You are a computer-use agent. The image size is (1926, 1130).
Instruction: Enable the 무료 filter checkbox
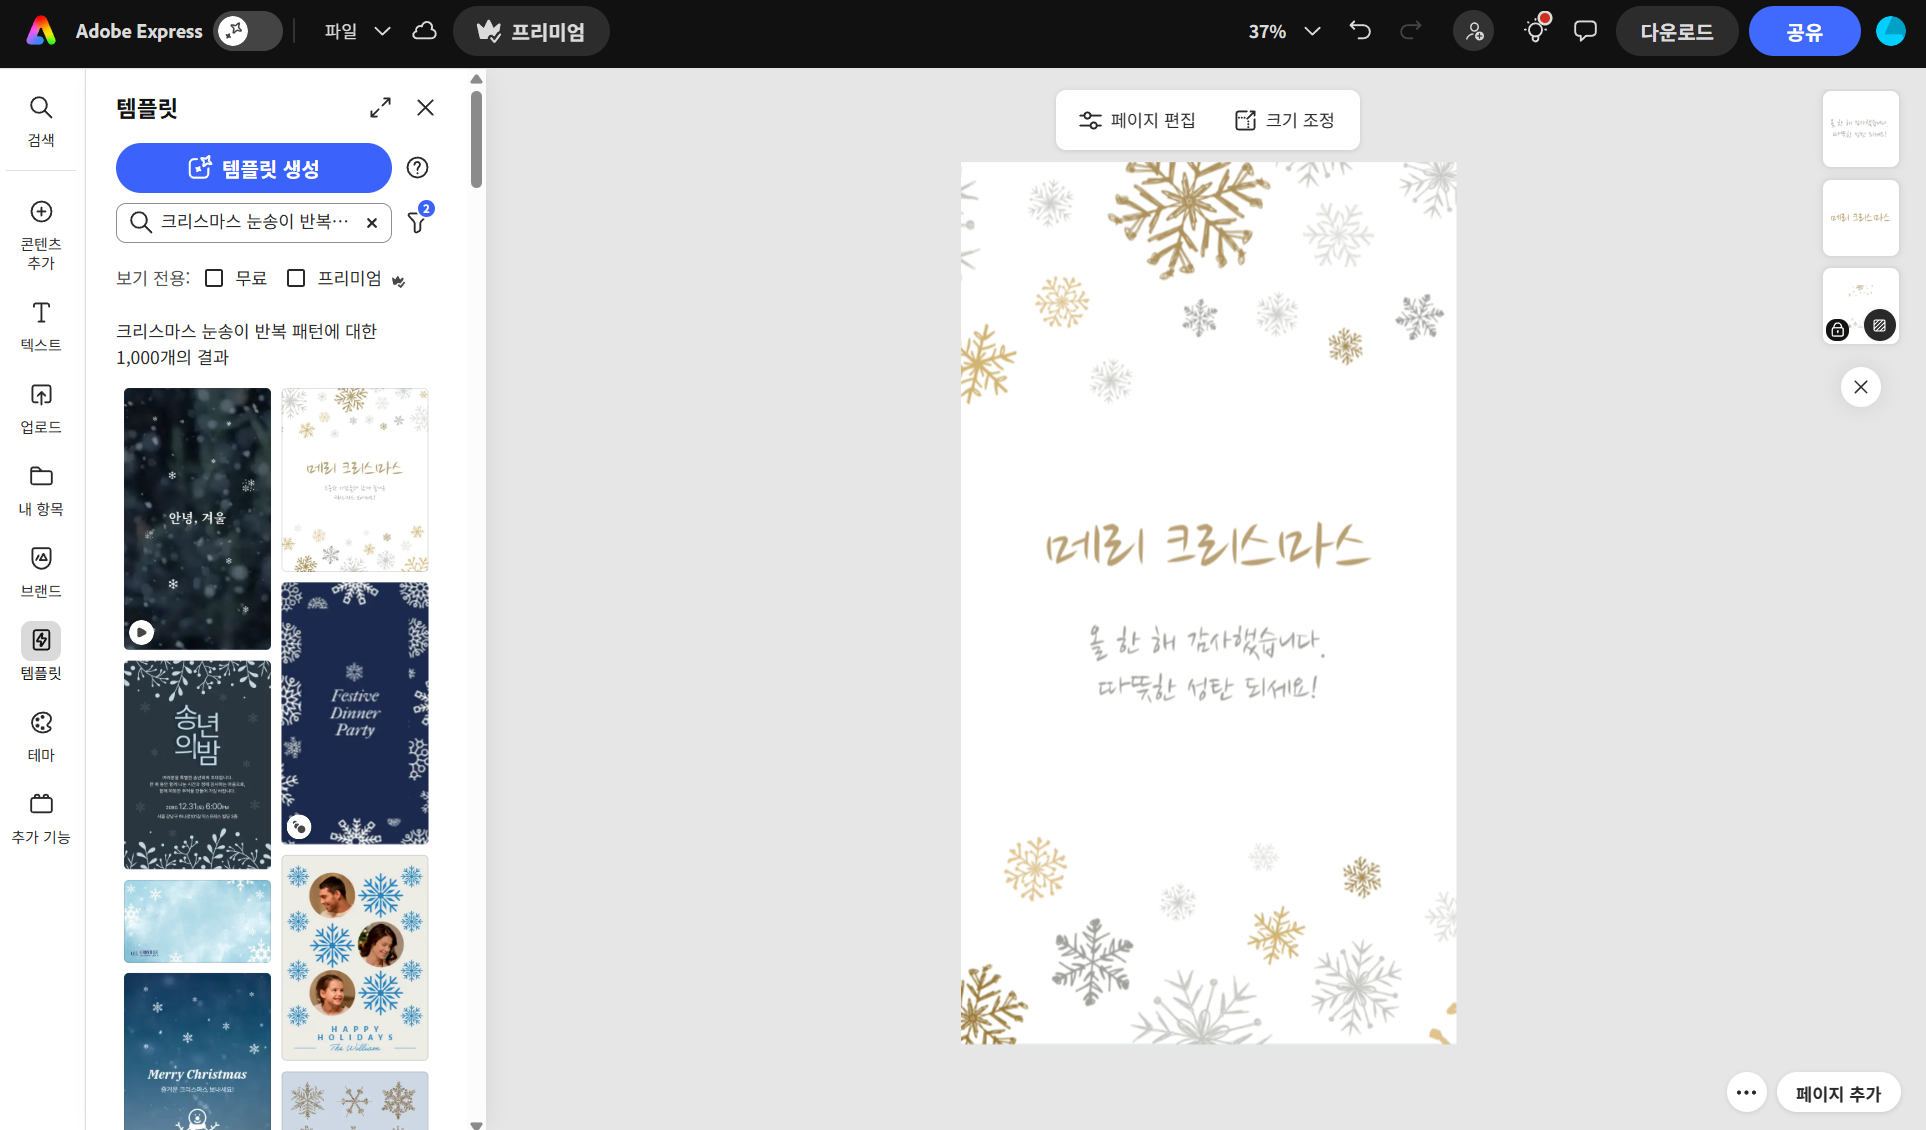tap(214, 278)
